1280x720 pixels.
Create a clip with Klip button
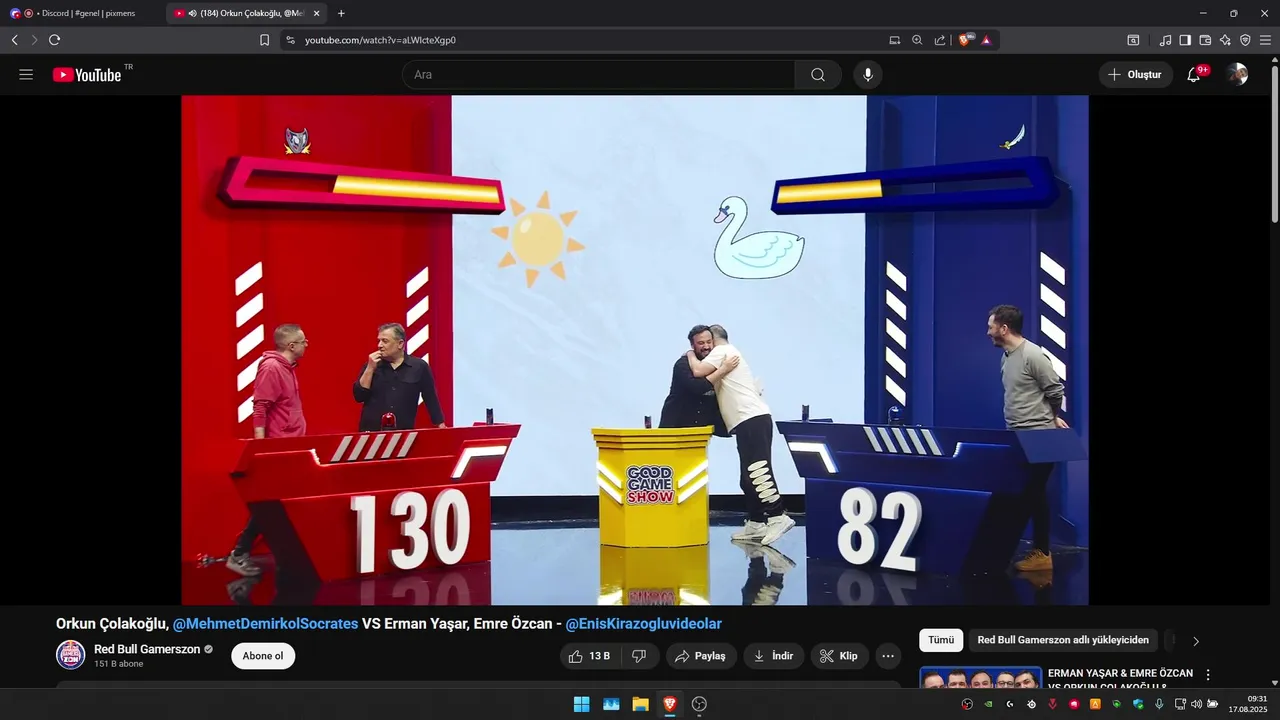[839, 656]
